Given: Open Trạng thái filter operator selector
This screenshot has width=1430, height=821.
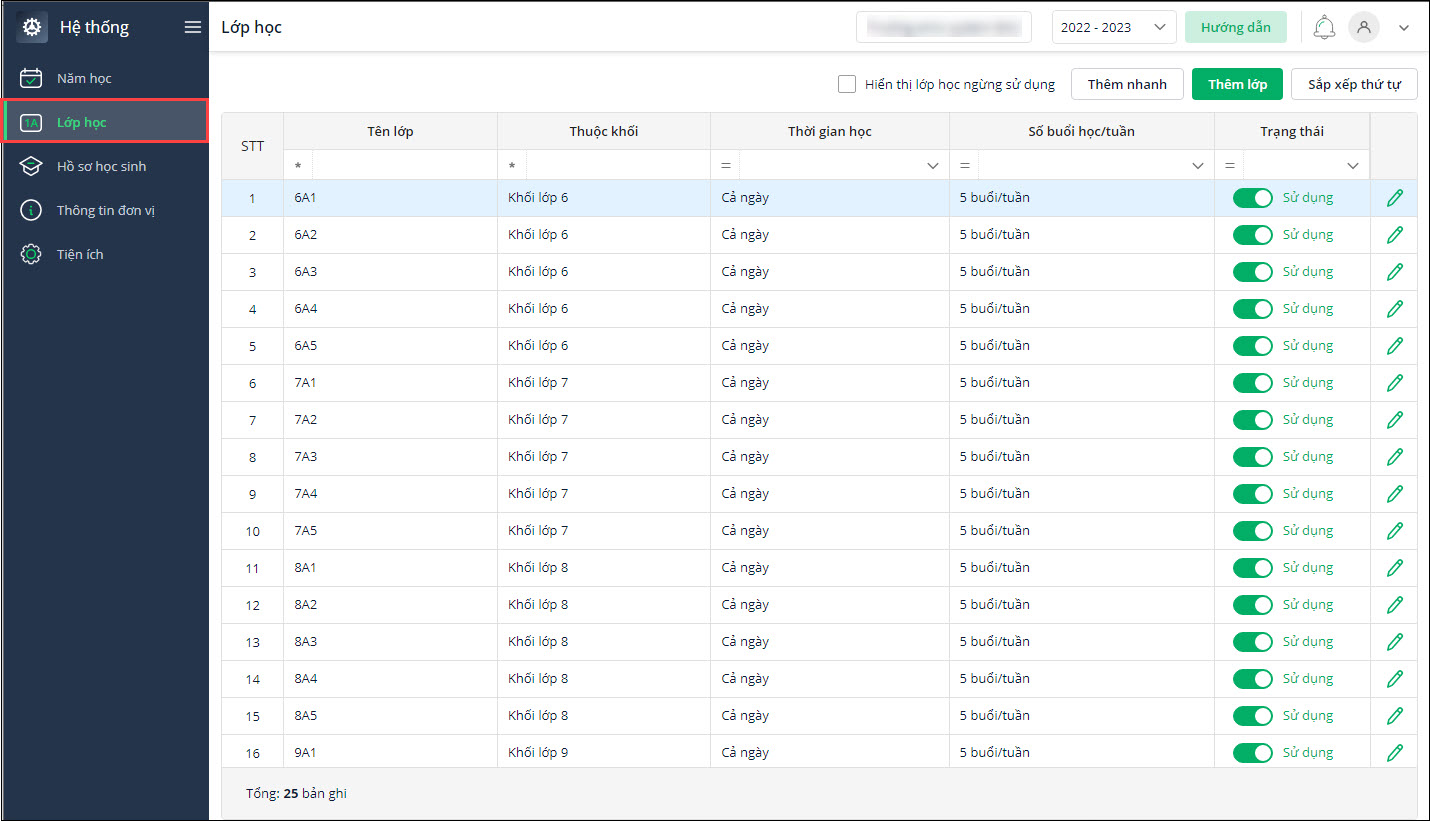Looking at the screenshot, I should (1230, 165).
